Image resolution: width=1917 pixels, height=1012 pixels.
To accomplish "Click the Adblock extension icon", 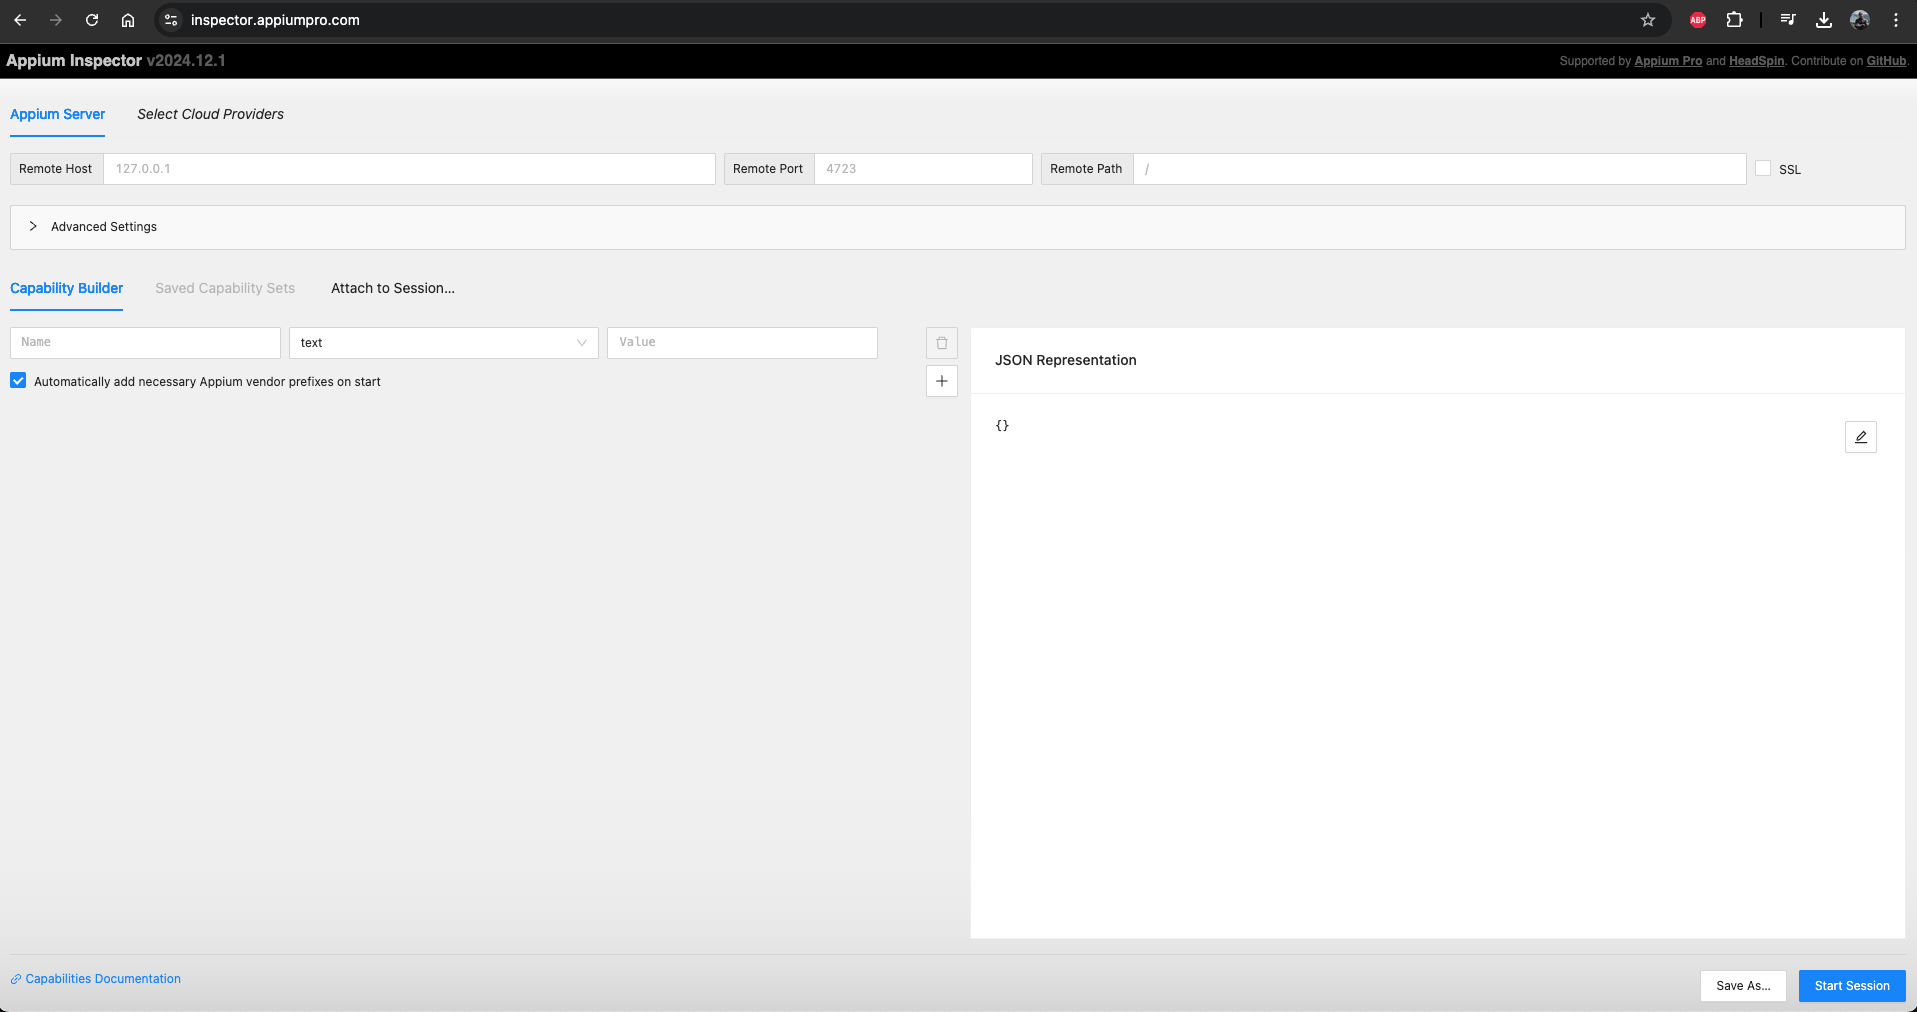I will pos(1697,19).
